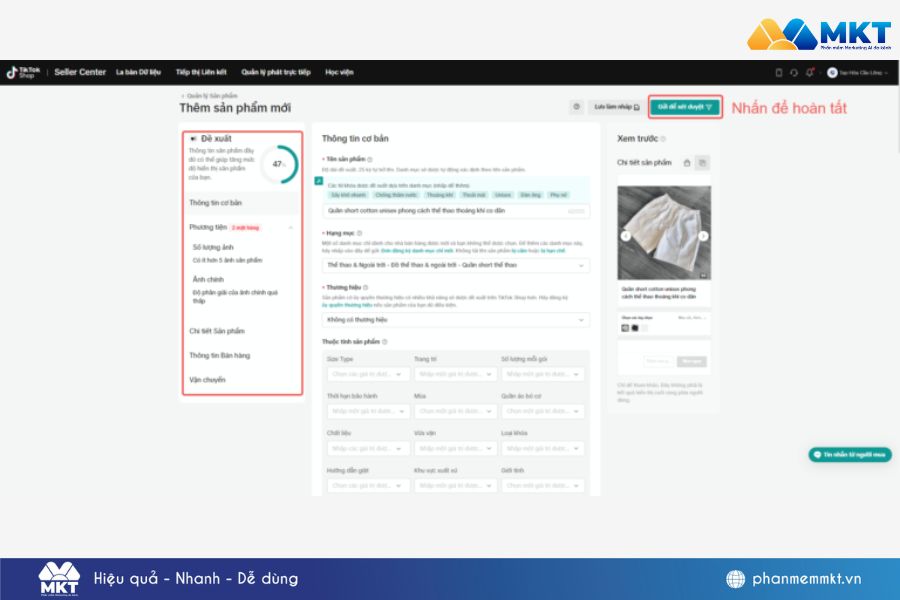Image resolution: width=900 pixels, height=600 pixels.
Task: Go back via Quản lý Sản phẩm breadcrumb
Action: click(212, 96)
